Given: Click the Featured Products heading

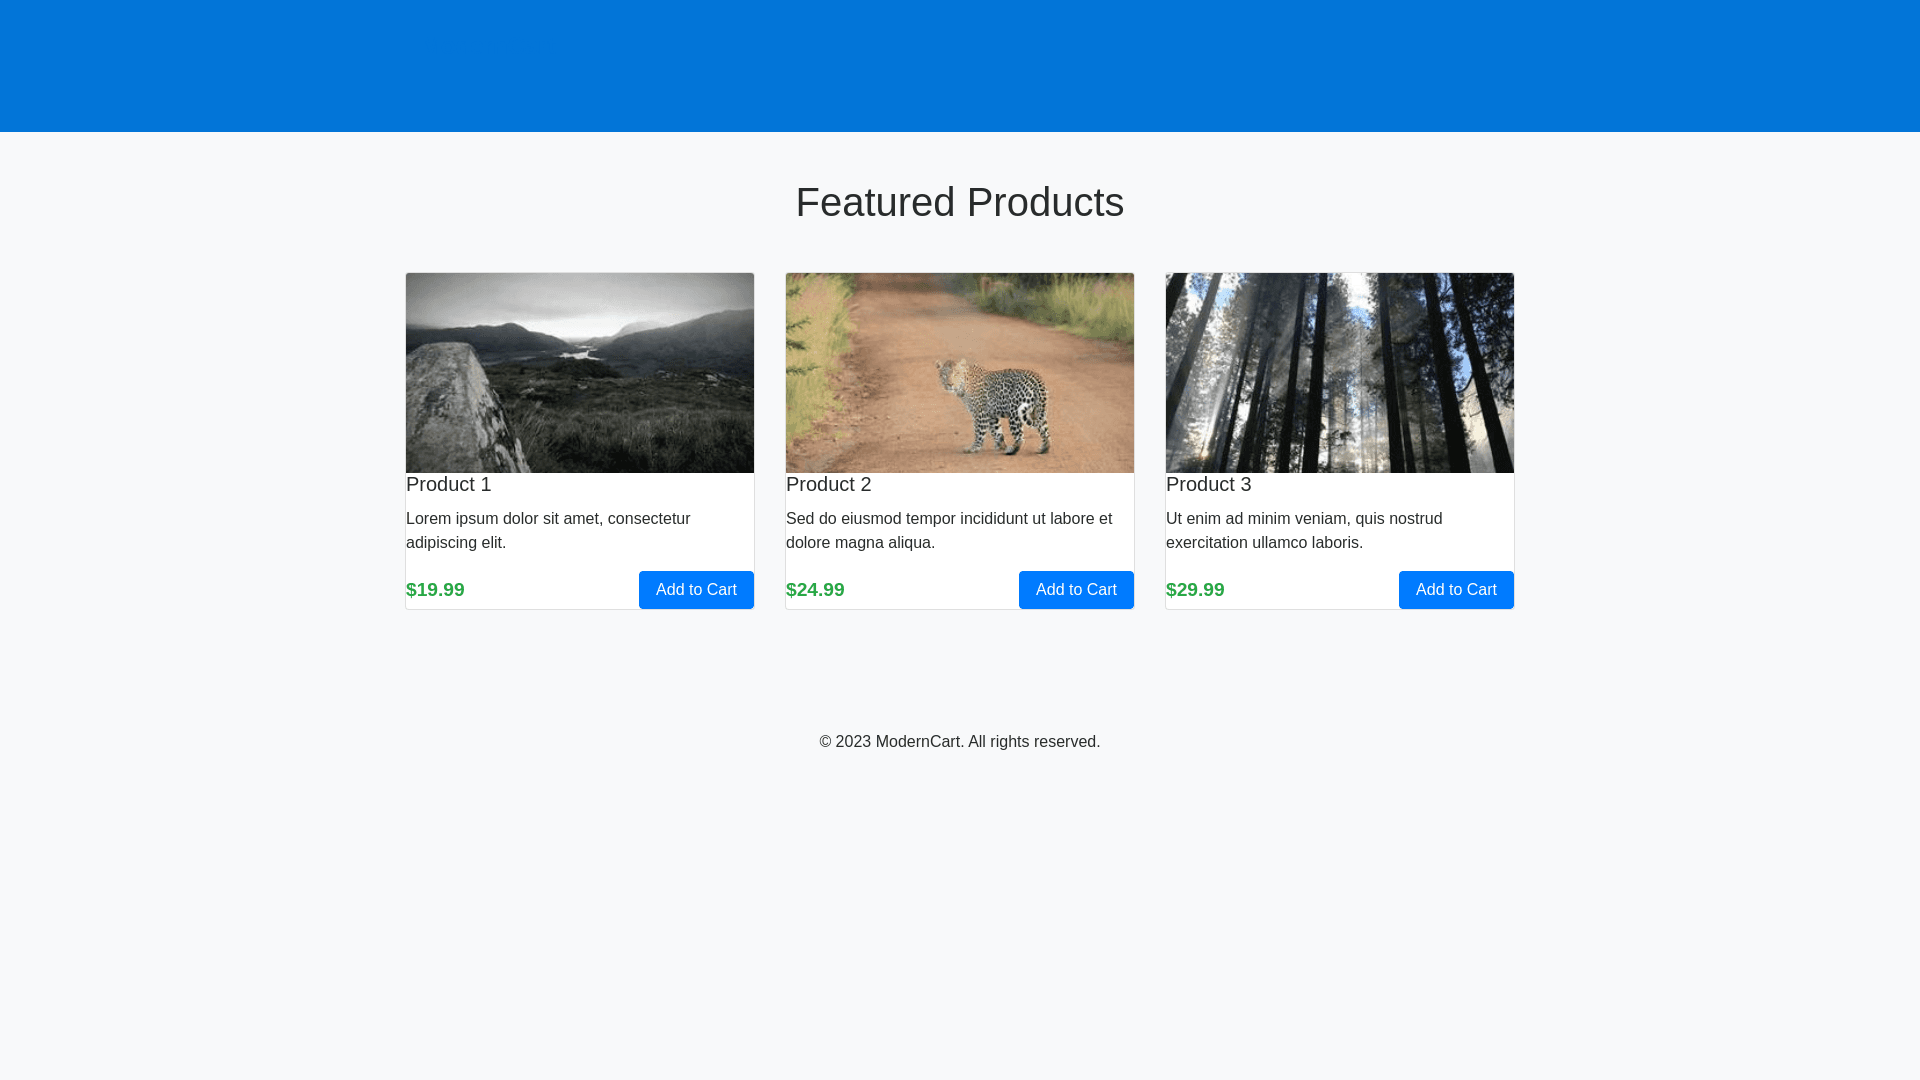Looking at the screenshot, I should (959, 202).
